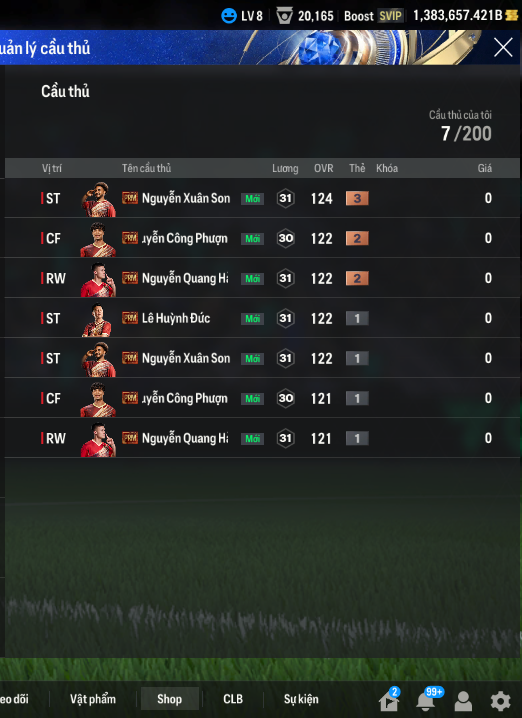Click the home icon with 2 badge
Screen dimensions: 522x718
(389, 699)
